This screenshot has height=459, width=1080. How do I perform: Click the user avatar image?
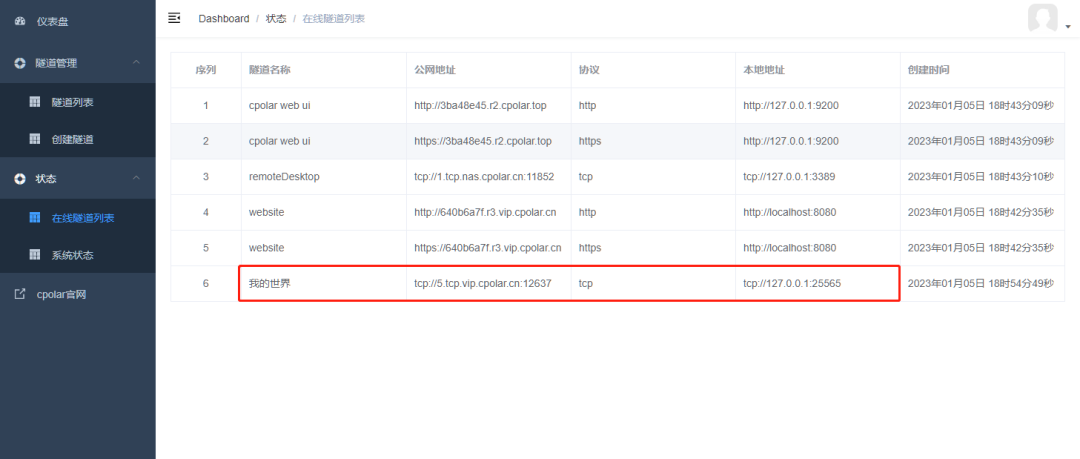pos(1042,18)
